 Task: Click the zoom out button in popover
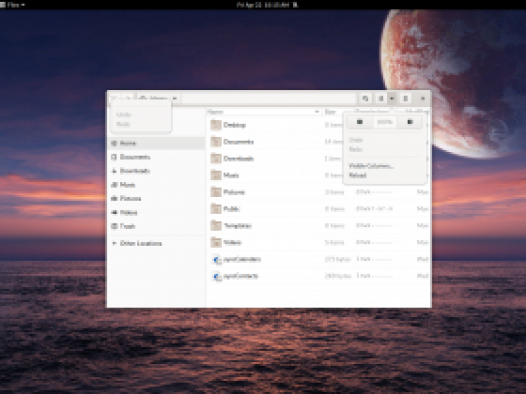click(360, 122)
